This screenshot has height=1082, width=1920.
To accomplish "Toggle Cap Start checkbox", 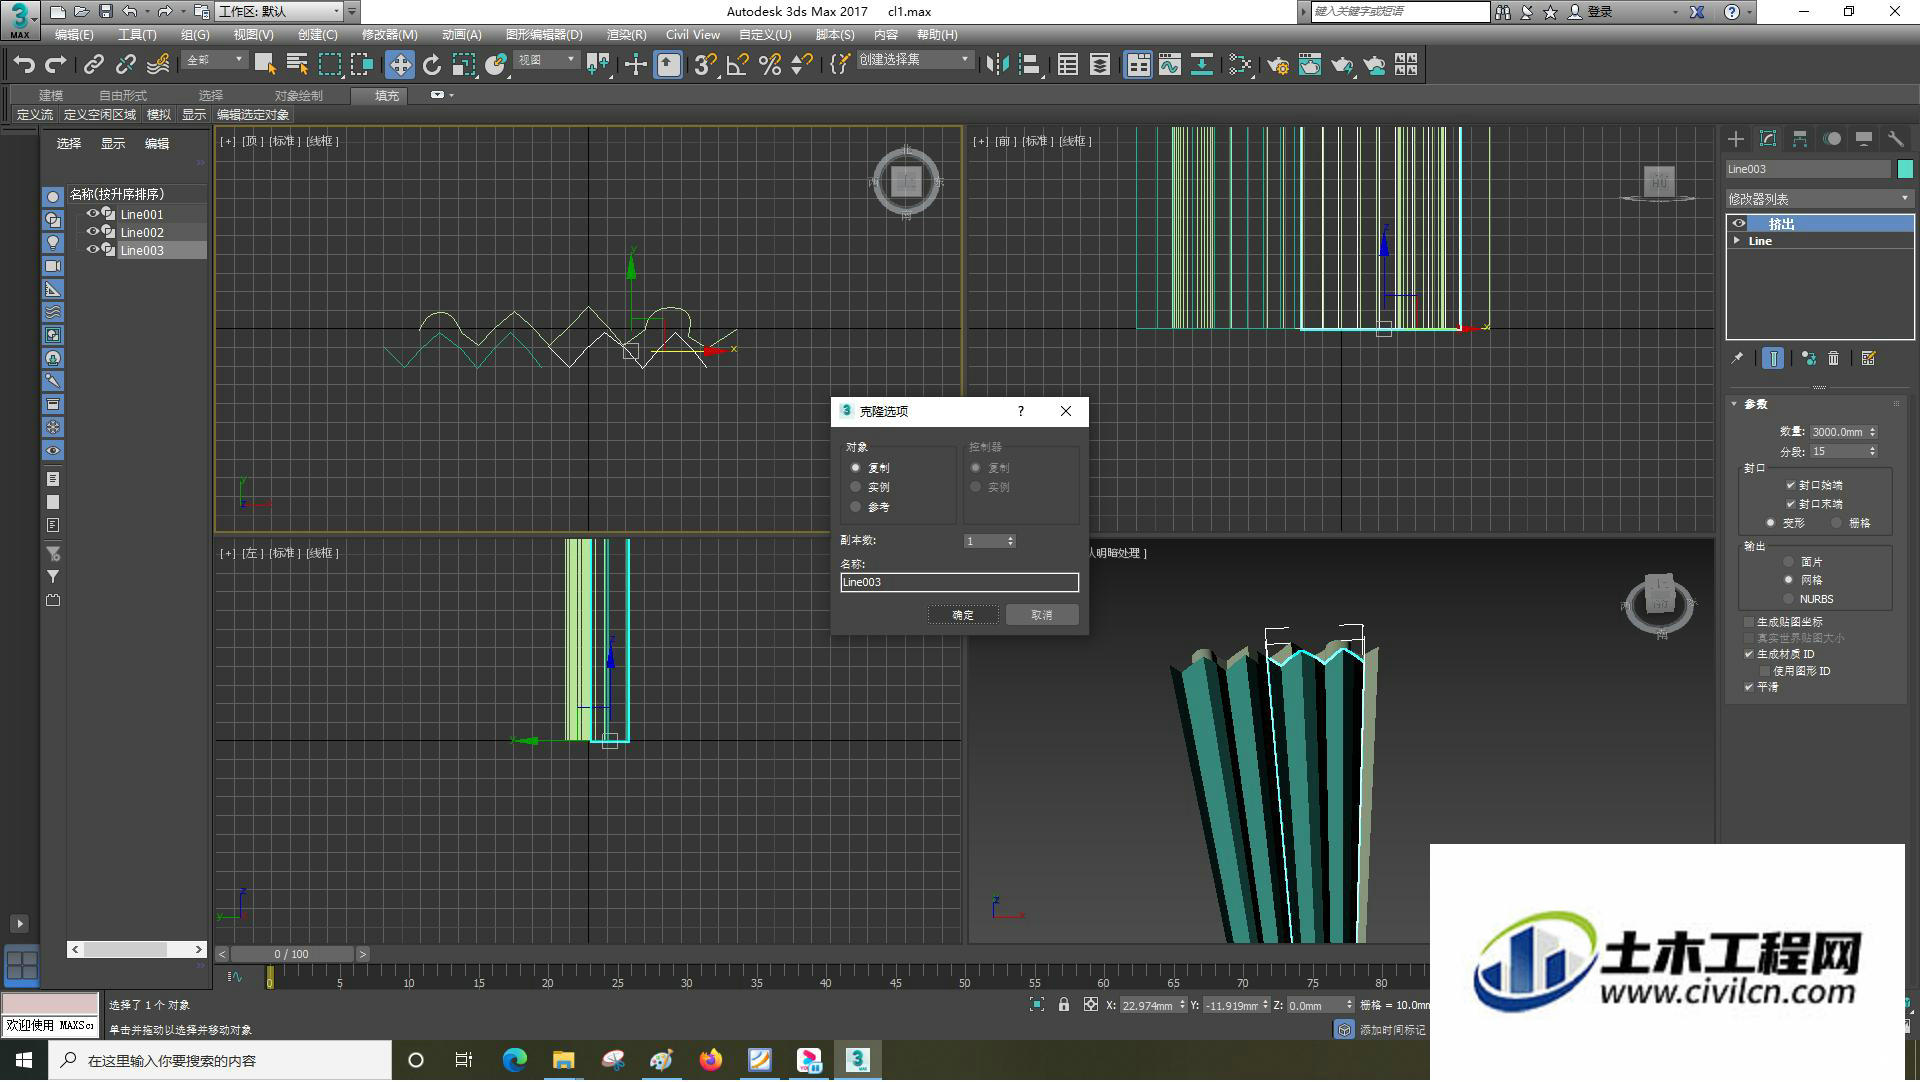I will 1791,485.
